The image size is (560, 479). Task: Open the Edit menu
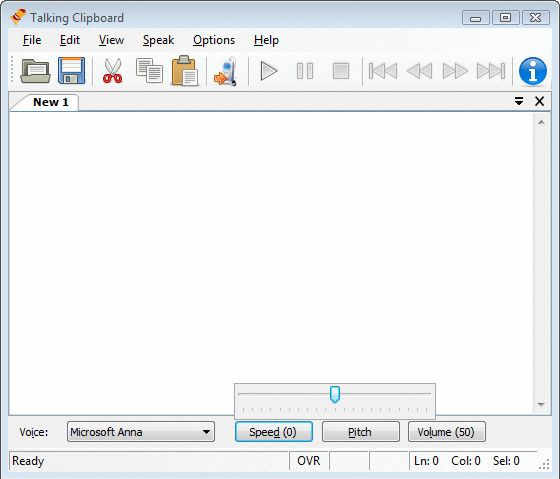pos(70,40)
